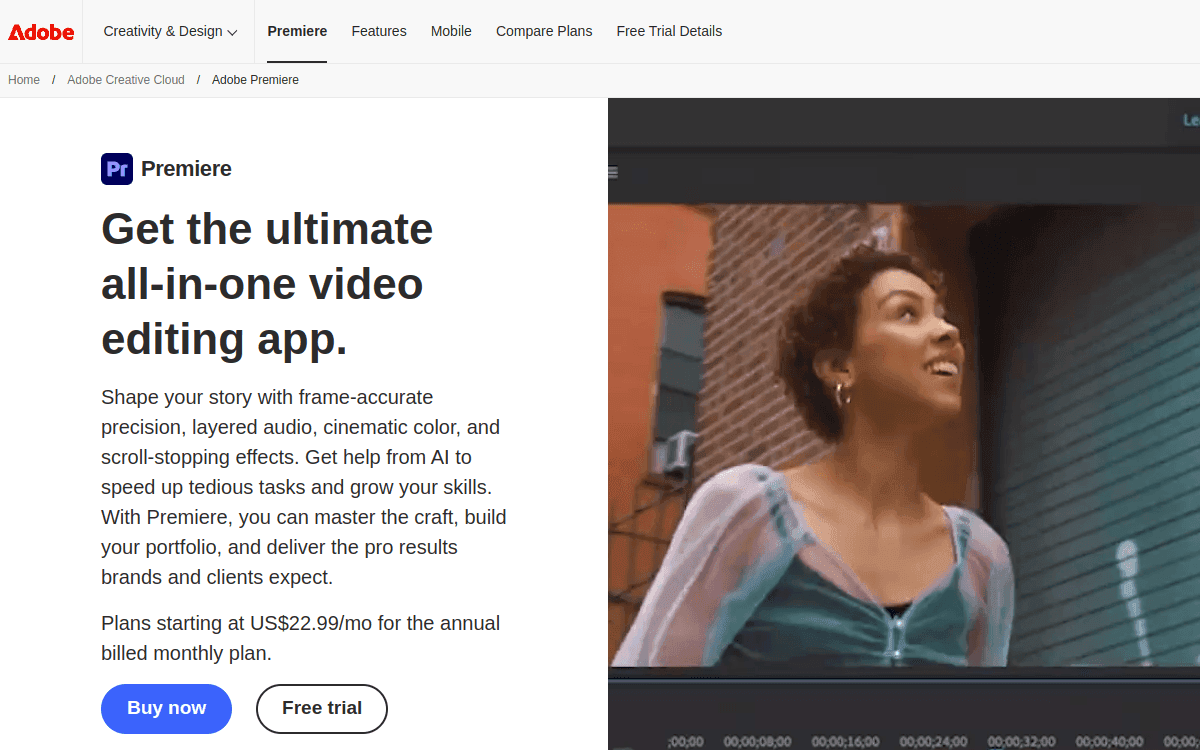Image resolution: width=1200 pixels, height=750 pixels.
Task: Select the Adobe Premiere breadcrumb entry
Action: tap(255, 79)
